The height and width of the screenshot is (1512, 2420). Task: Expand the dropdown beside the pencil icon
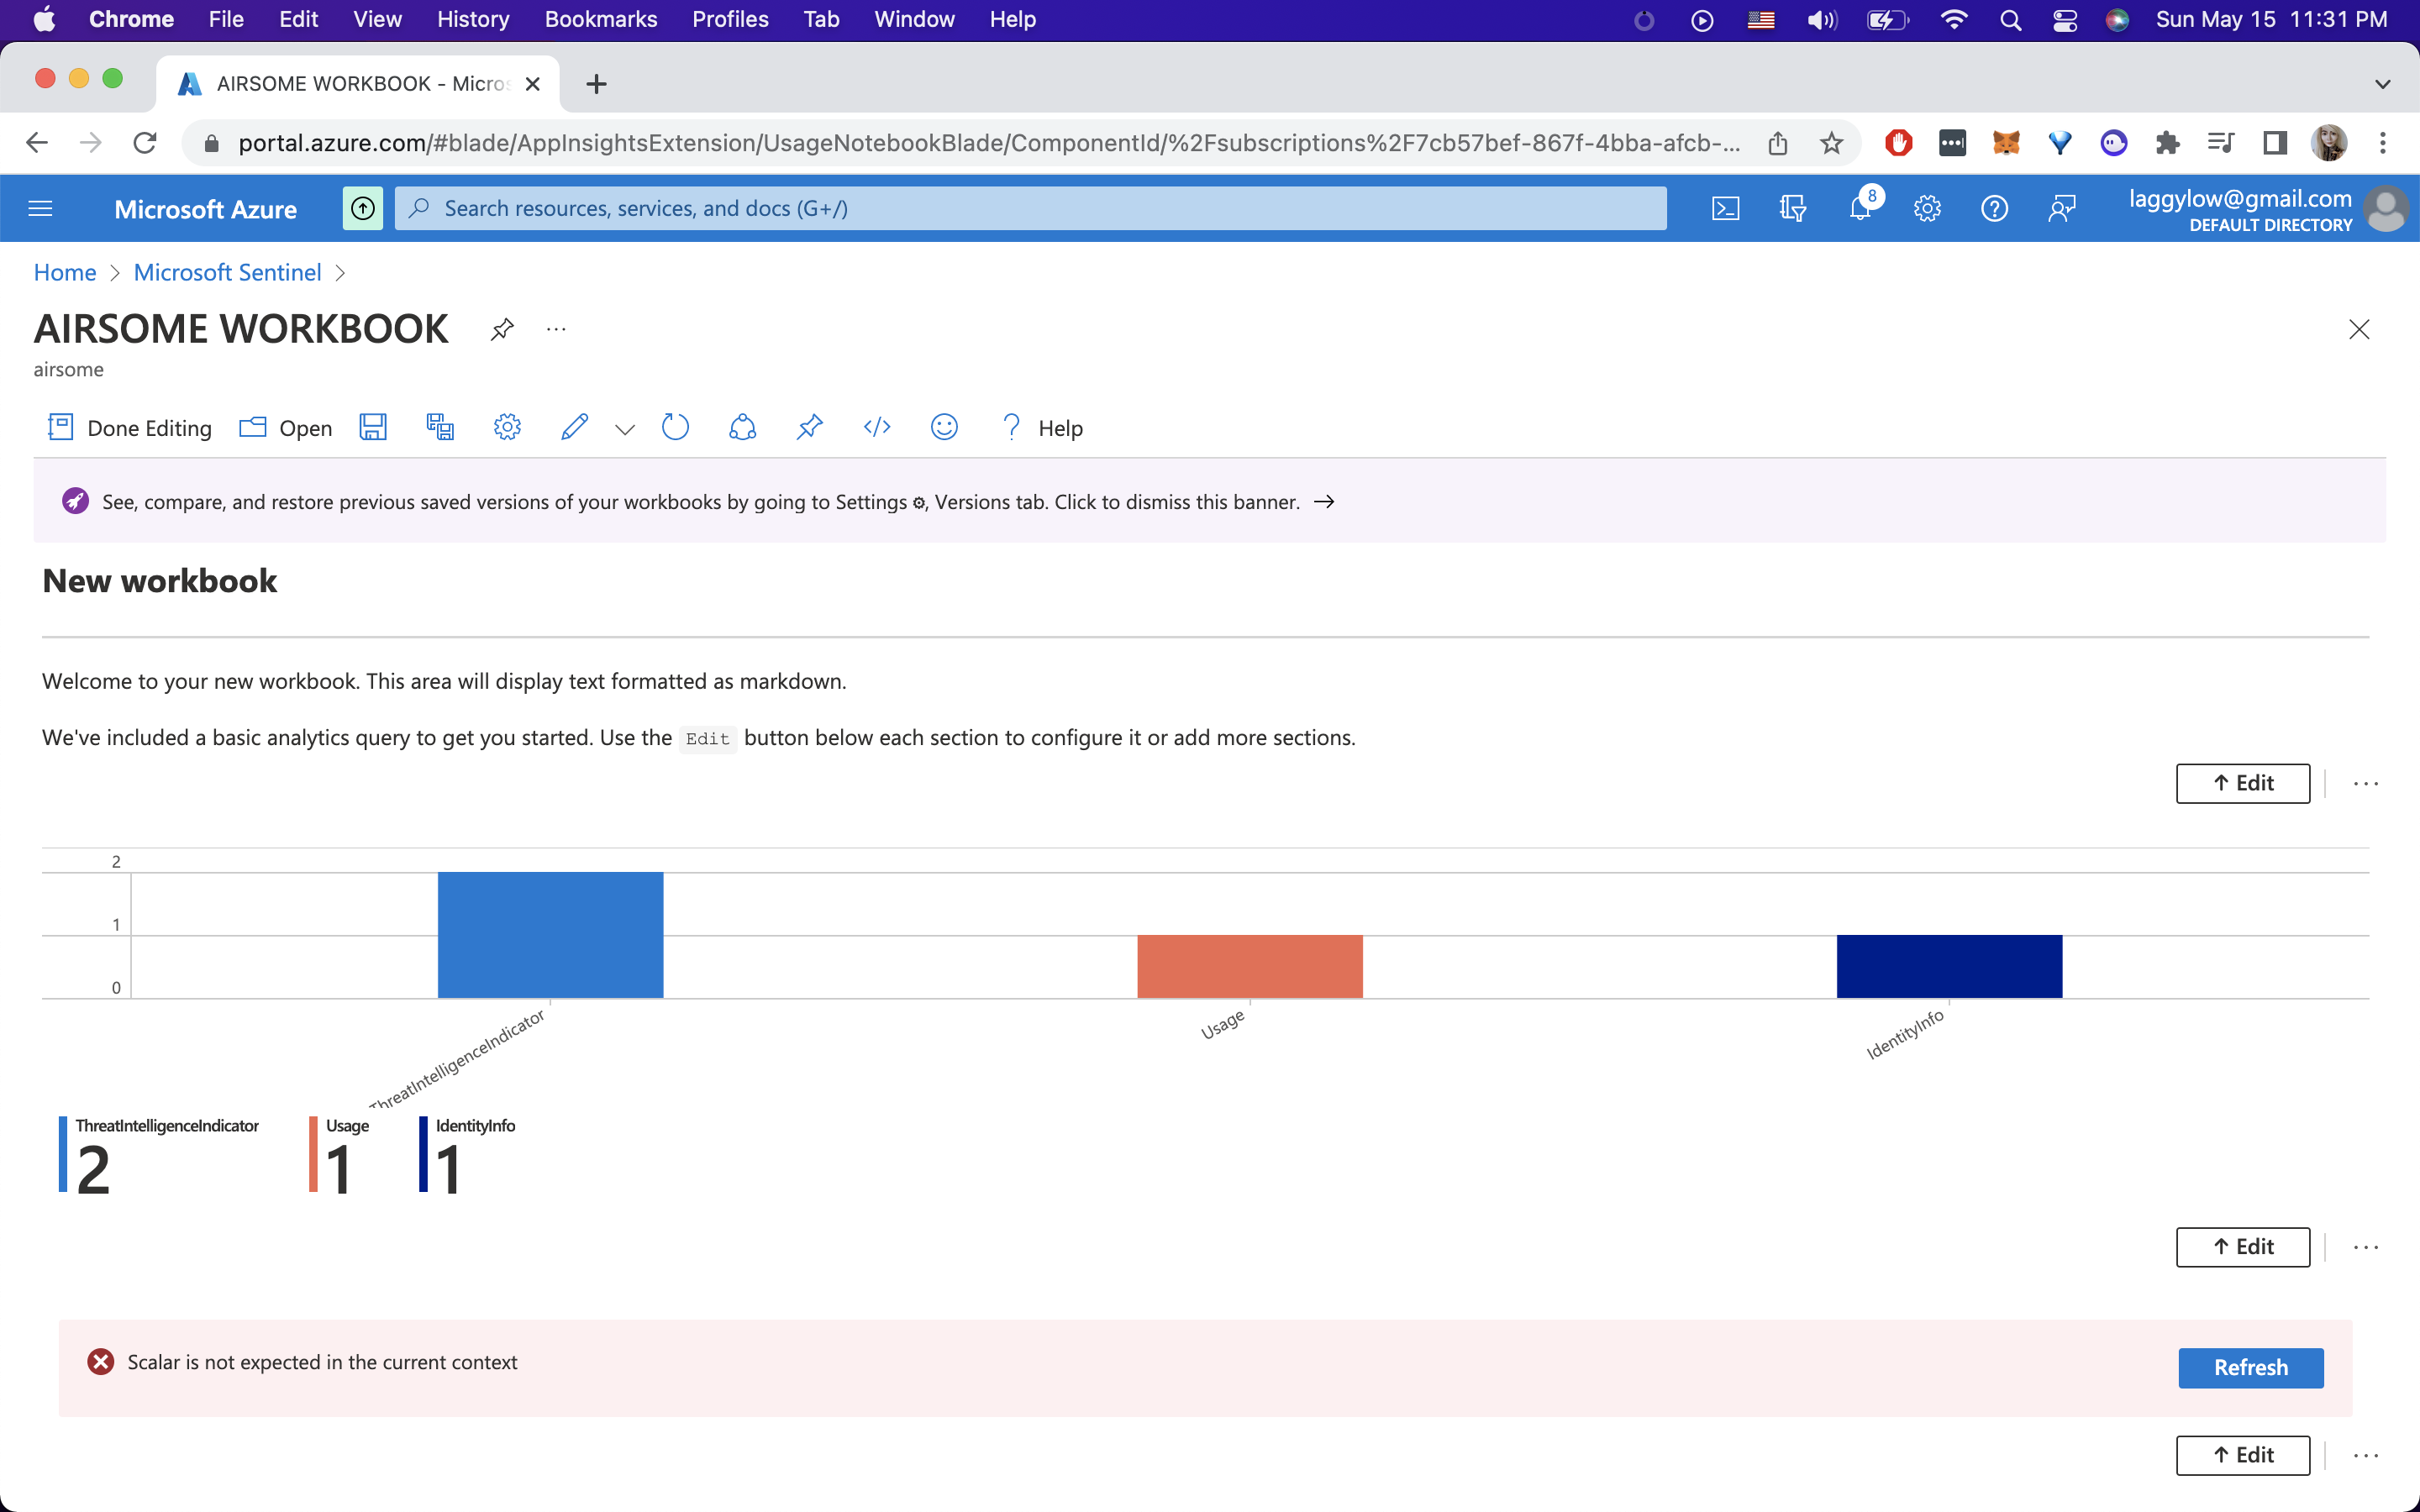[625, 430]
